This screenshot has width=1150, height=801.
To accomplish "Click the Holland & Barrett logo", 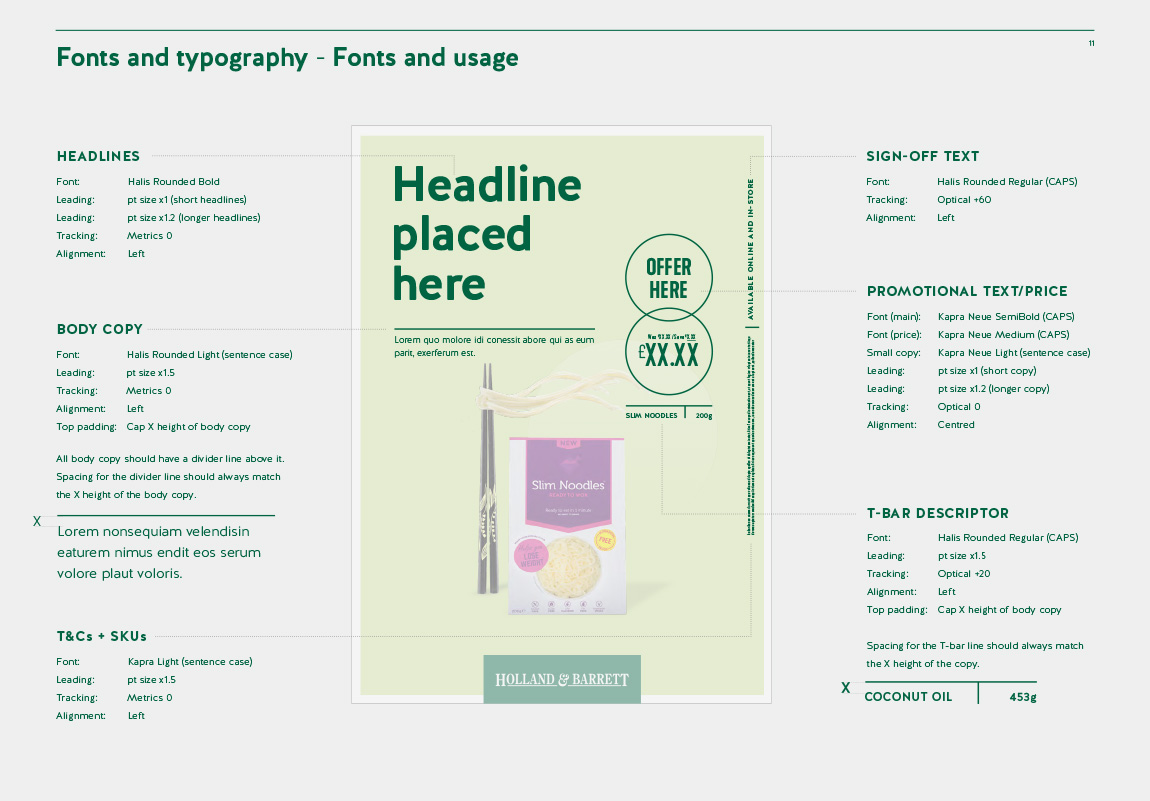I will point(561,679).
